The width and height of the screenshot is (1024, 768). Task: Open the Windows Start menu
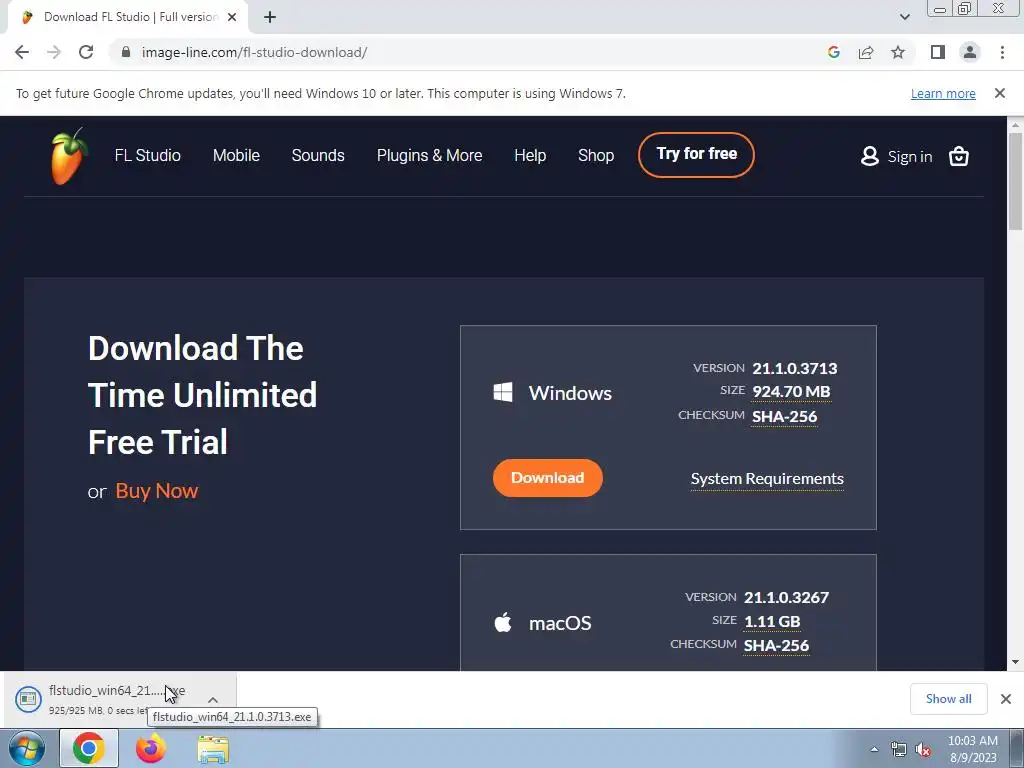pos(27,748)
